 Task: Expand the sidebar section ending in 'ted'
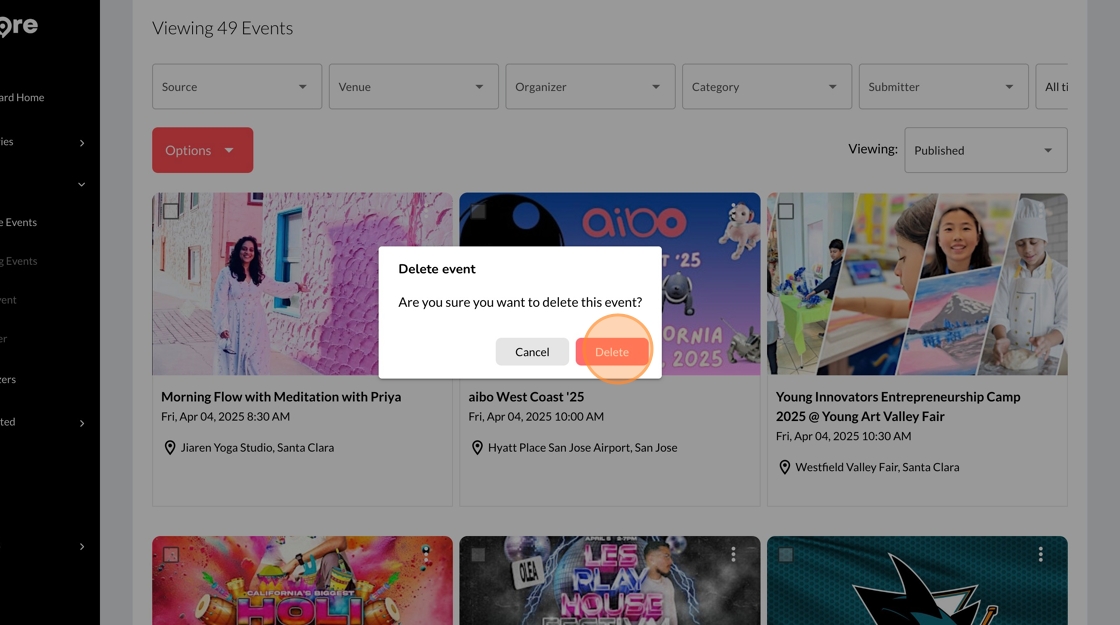click(81, 423)
